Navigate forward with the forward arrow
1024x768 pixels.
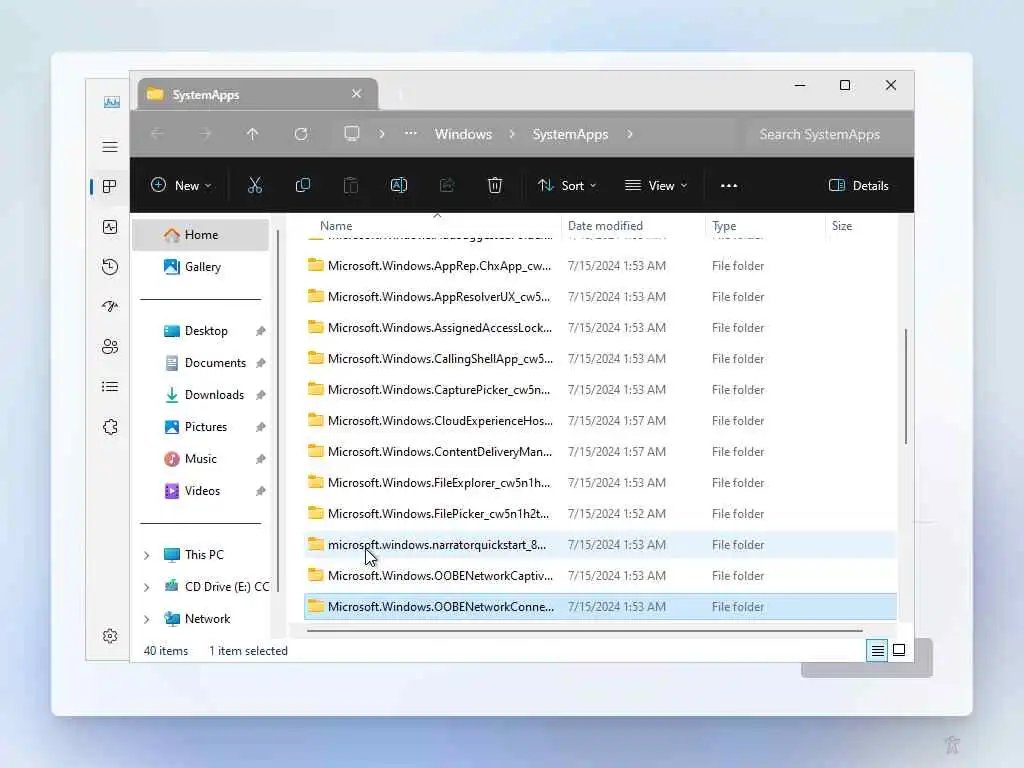point(205,134)
